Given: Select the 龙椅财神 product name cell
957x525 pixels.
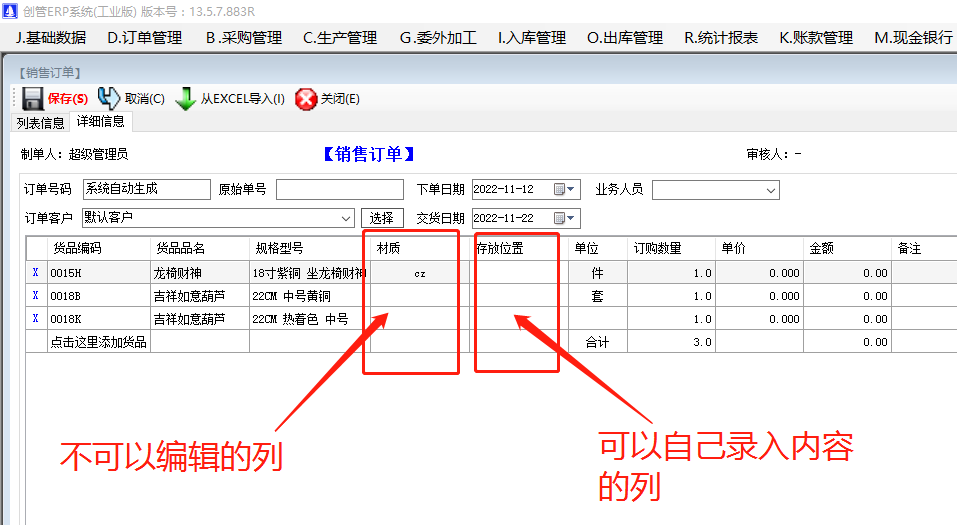Looking at the screenshot, I should point(200,273).
